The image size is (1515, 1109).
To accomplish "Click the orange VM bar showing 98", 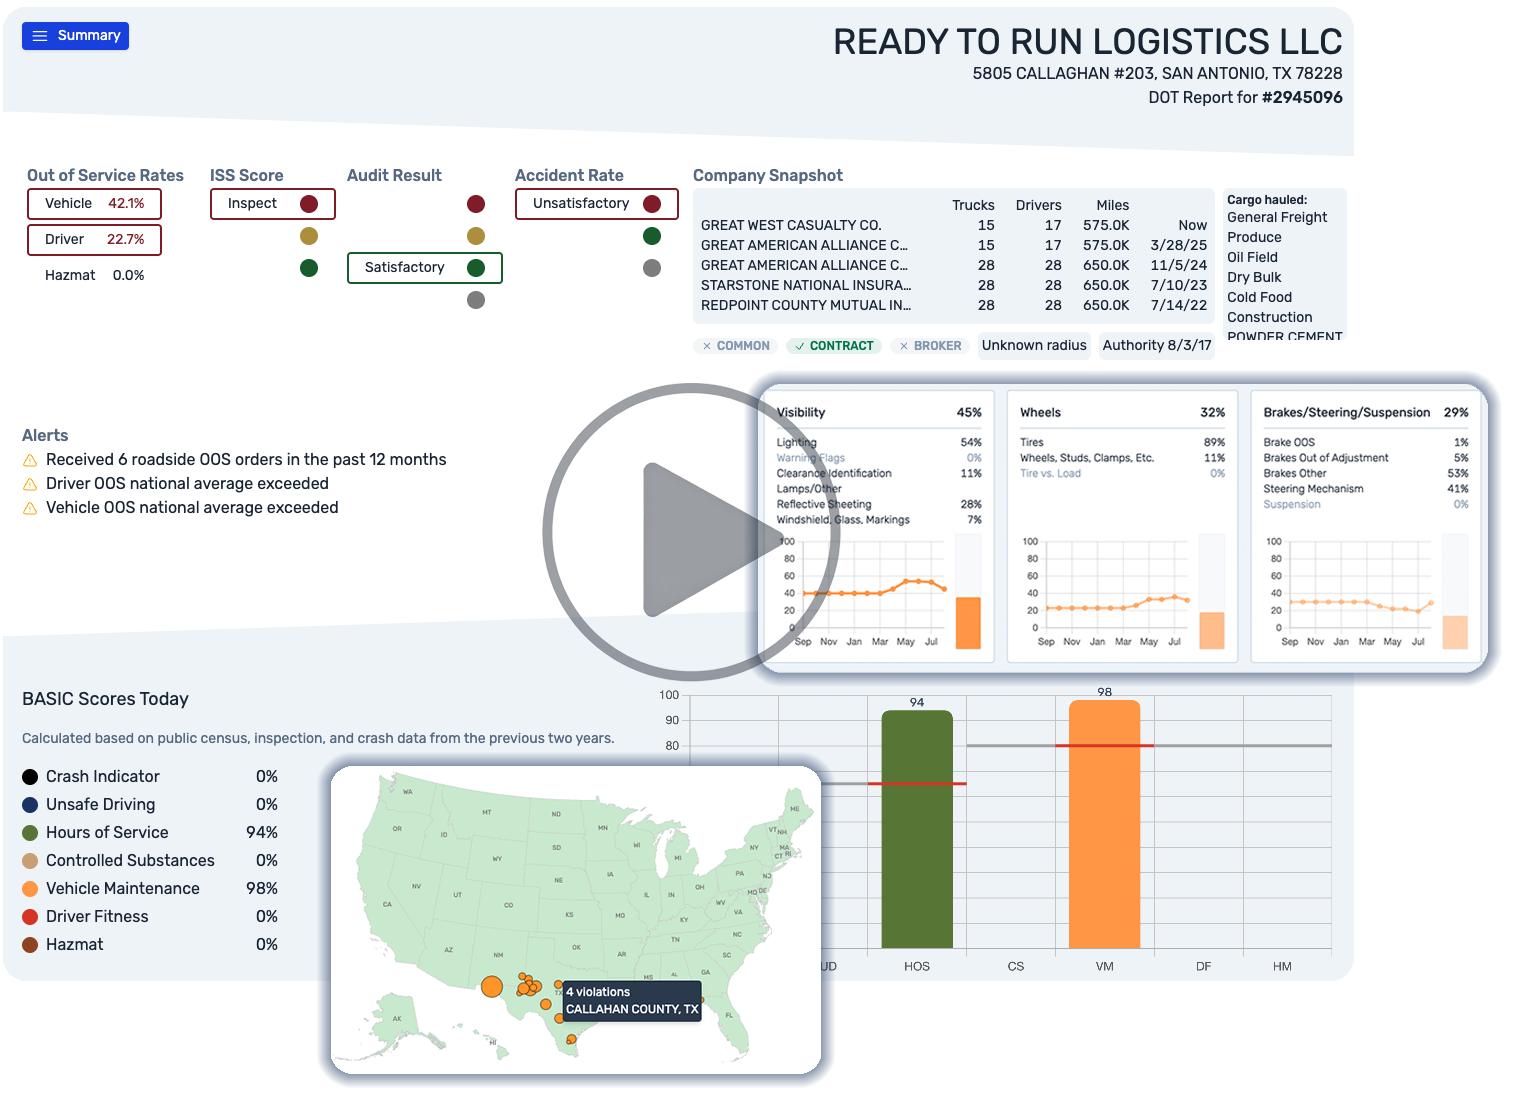I will [1104, 824].
